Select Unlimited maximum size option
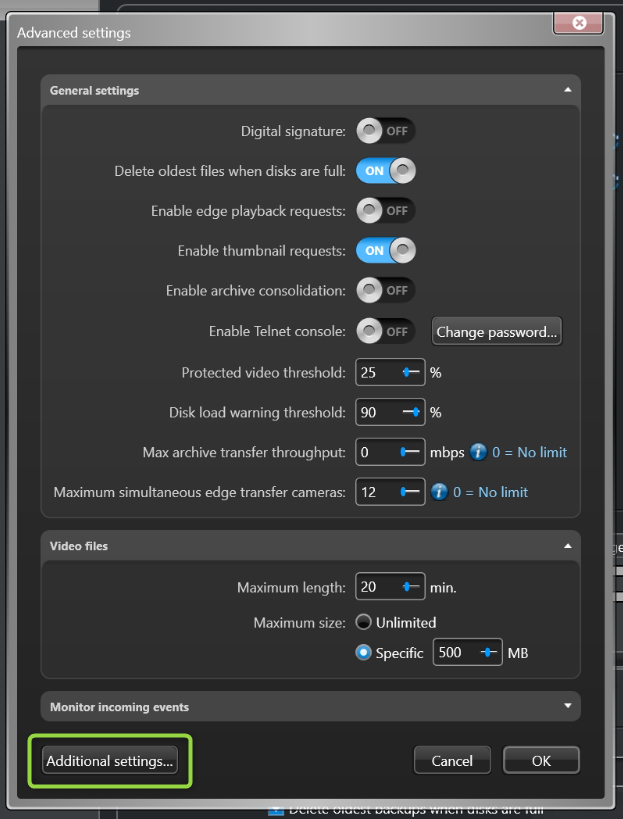 coord(364,622)
